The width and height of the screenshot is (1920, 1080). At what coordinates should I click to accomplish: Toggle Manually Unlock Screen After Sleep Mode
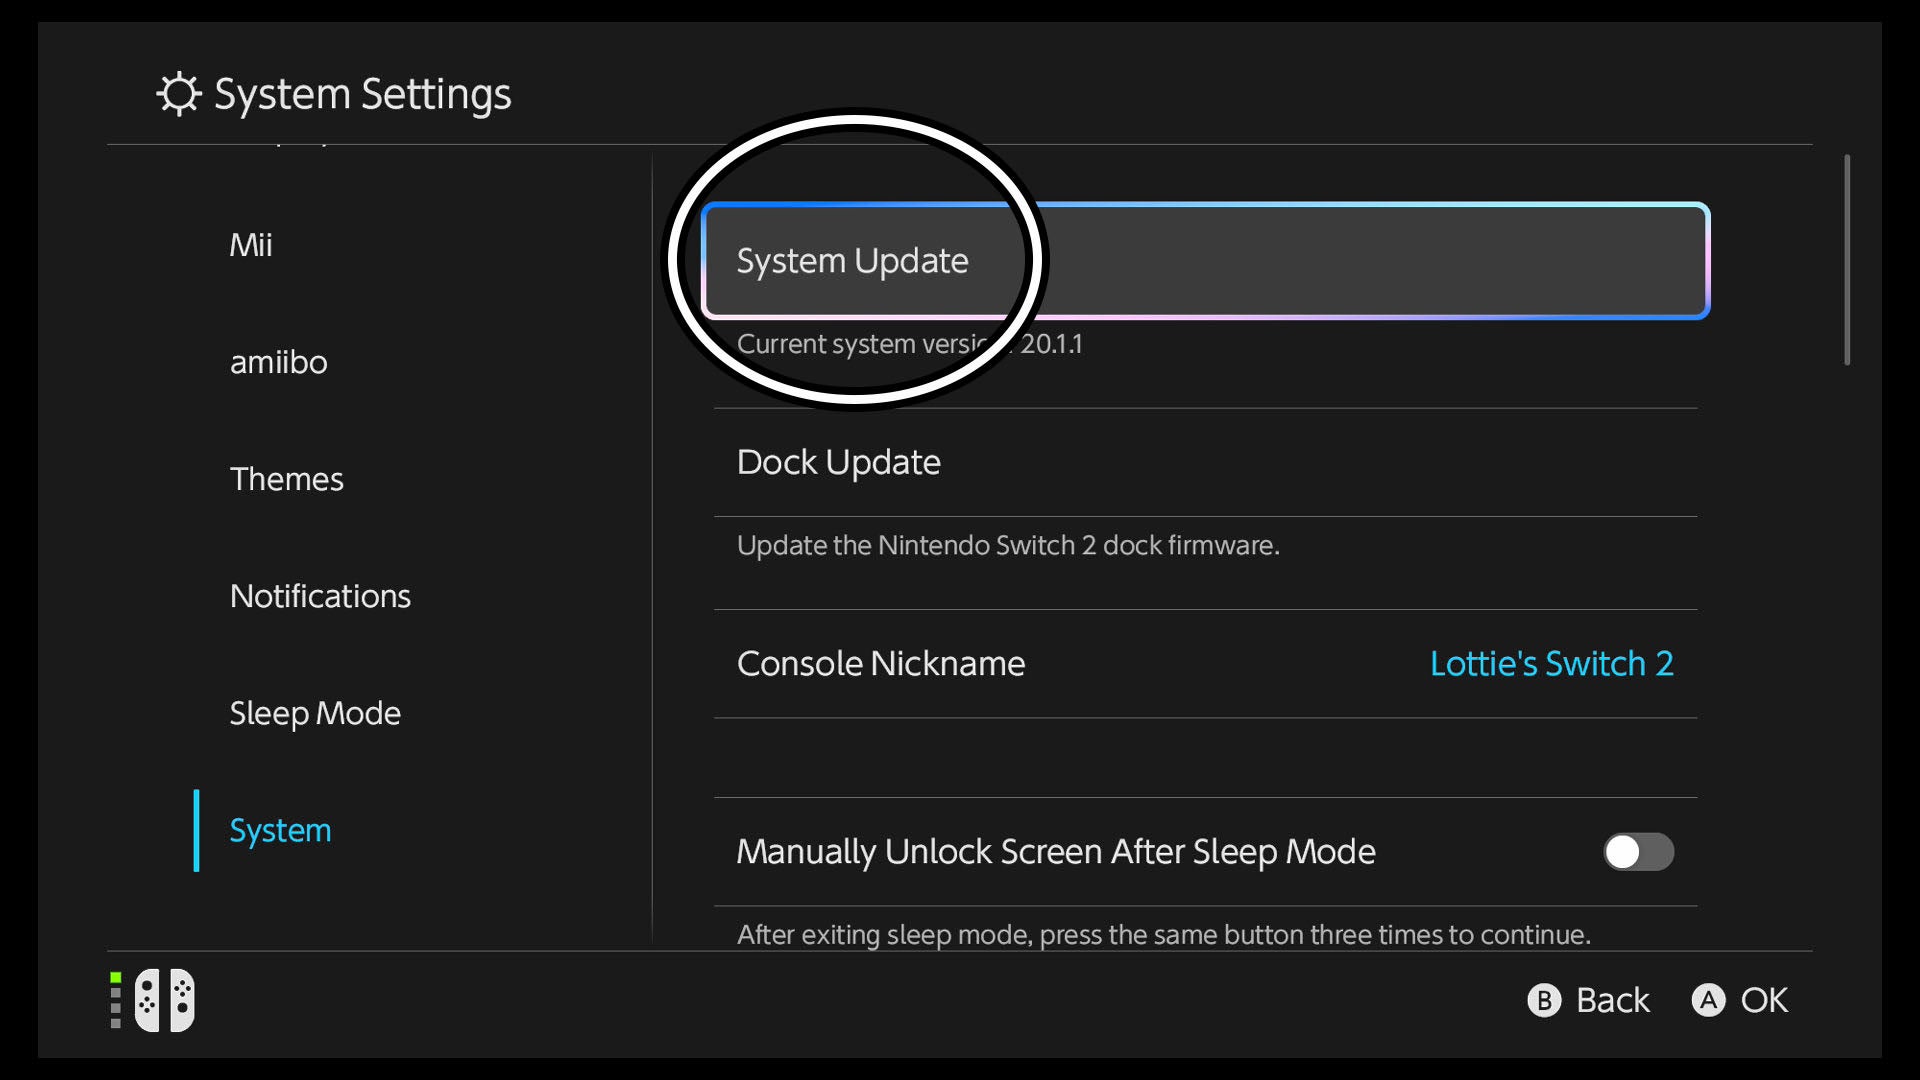pyautogui.click(x=1638, y=852)
